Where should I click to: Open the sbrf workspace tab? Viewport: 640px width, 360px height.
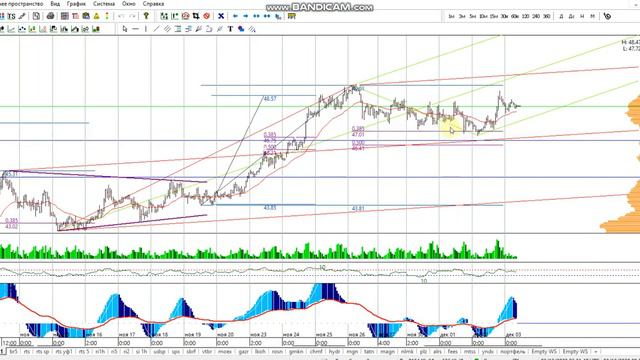click(x=191, y=351)
